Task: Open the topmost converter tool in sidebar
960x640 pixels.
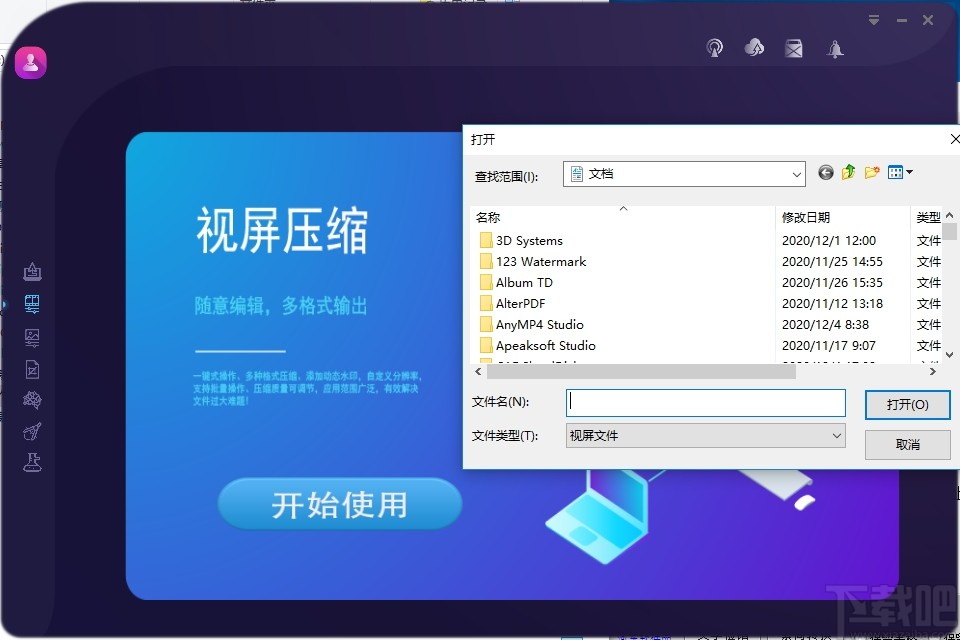Action: click(x=31, y=270)
